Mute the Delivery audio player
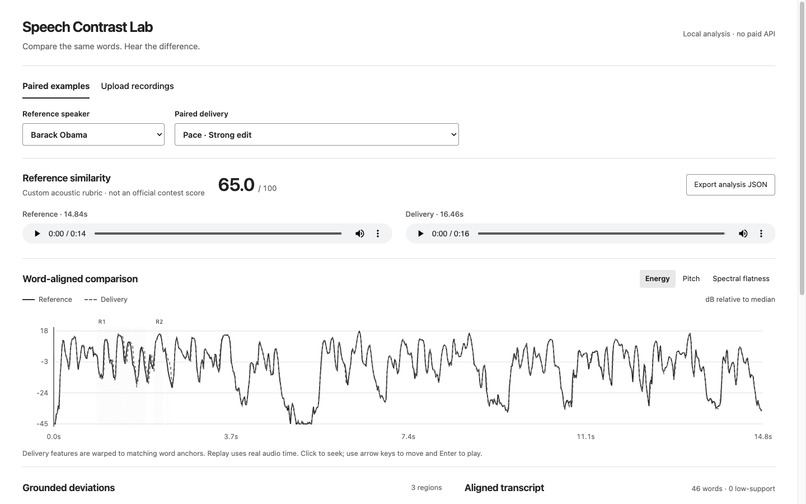This screenshot has width=806, height=504. (743, 233)
